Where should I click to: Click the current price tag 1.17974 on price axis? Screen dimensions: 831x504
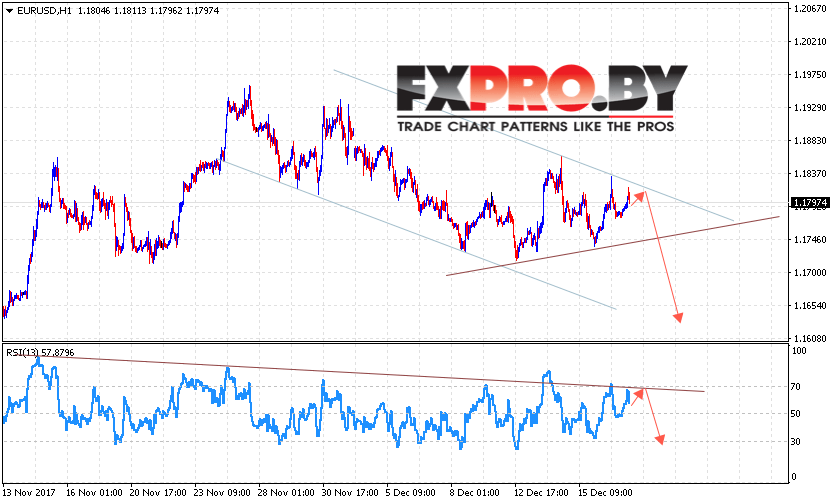click(x=810, y=203)
